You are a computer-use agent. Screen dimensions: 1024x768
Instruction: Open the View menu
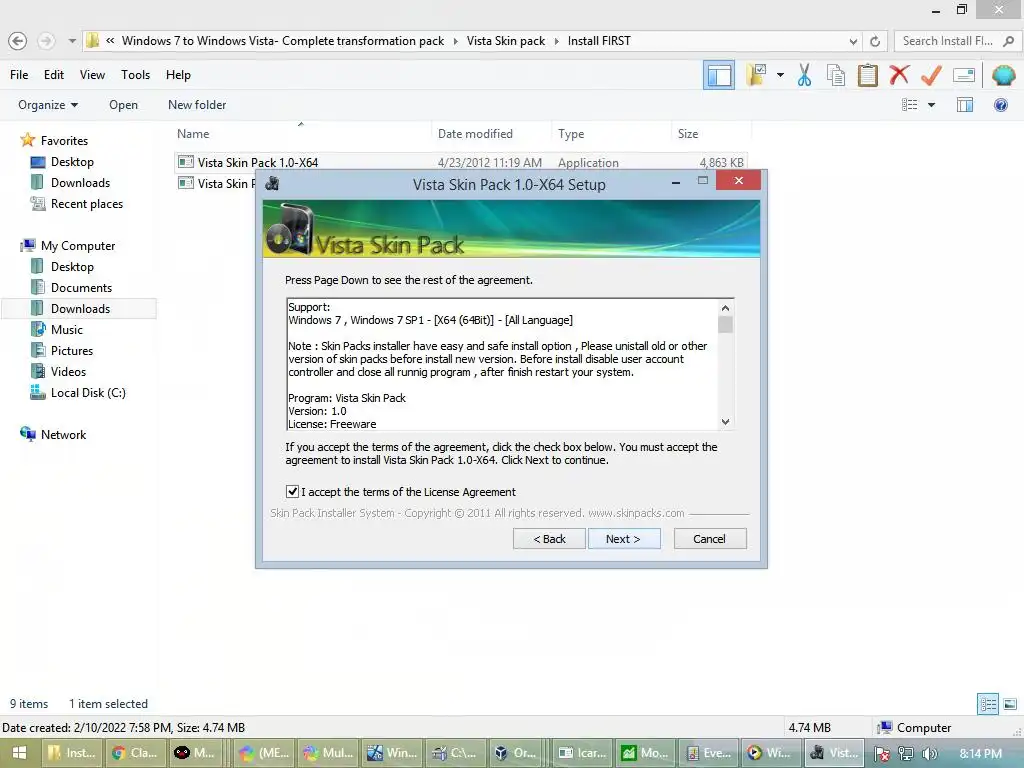[x=92, y=74]
